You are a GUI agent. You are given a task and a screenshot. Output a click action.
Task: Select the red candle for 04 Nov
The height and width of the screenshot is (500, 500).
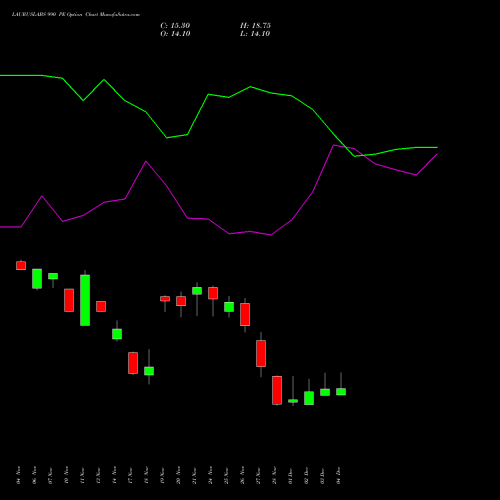tap(21, 265)
